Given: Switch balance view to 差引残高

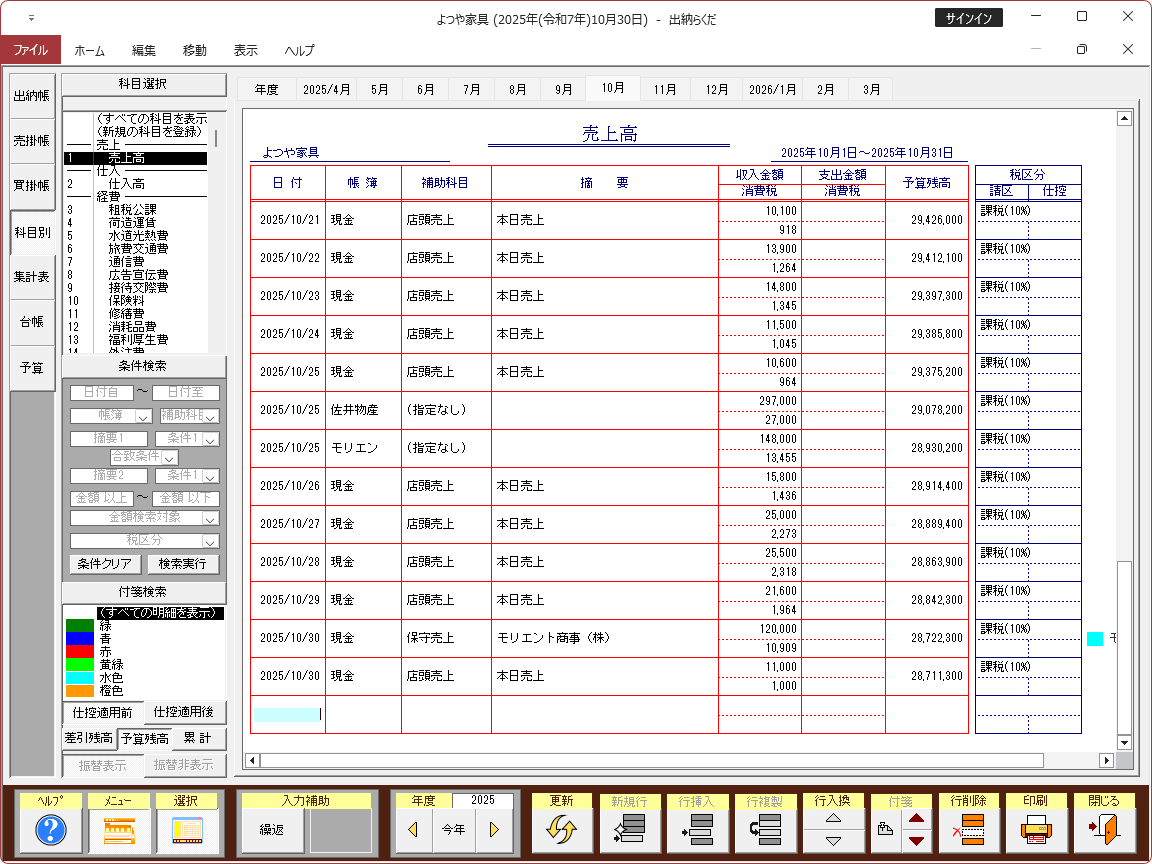Looking at the screenshot, I should tap(88, 739).
